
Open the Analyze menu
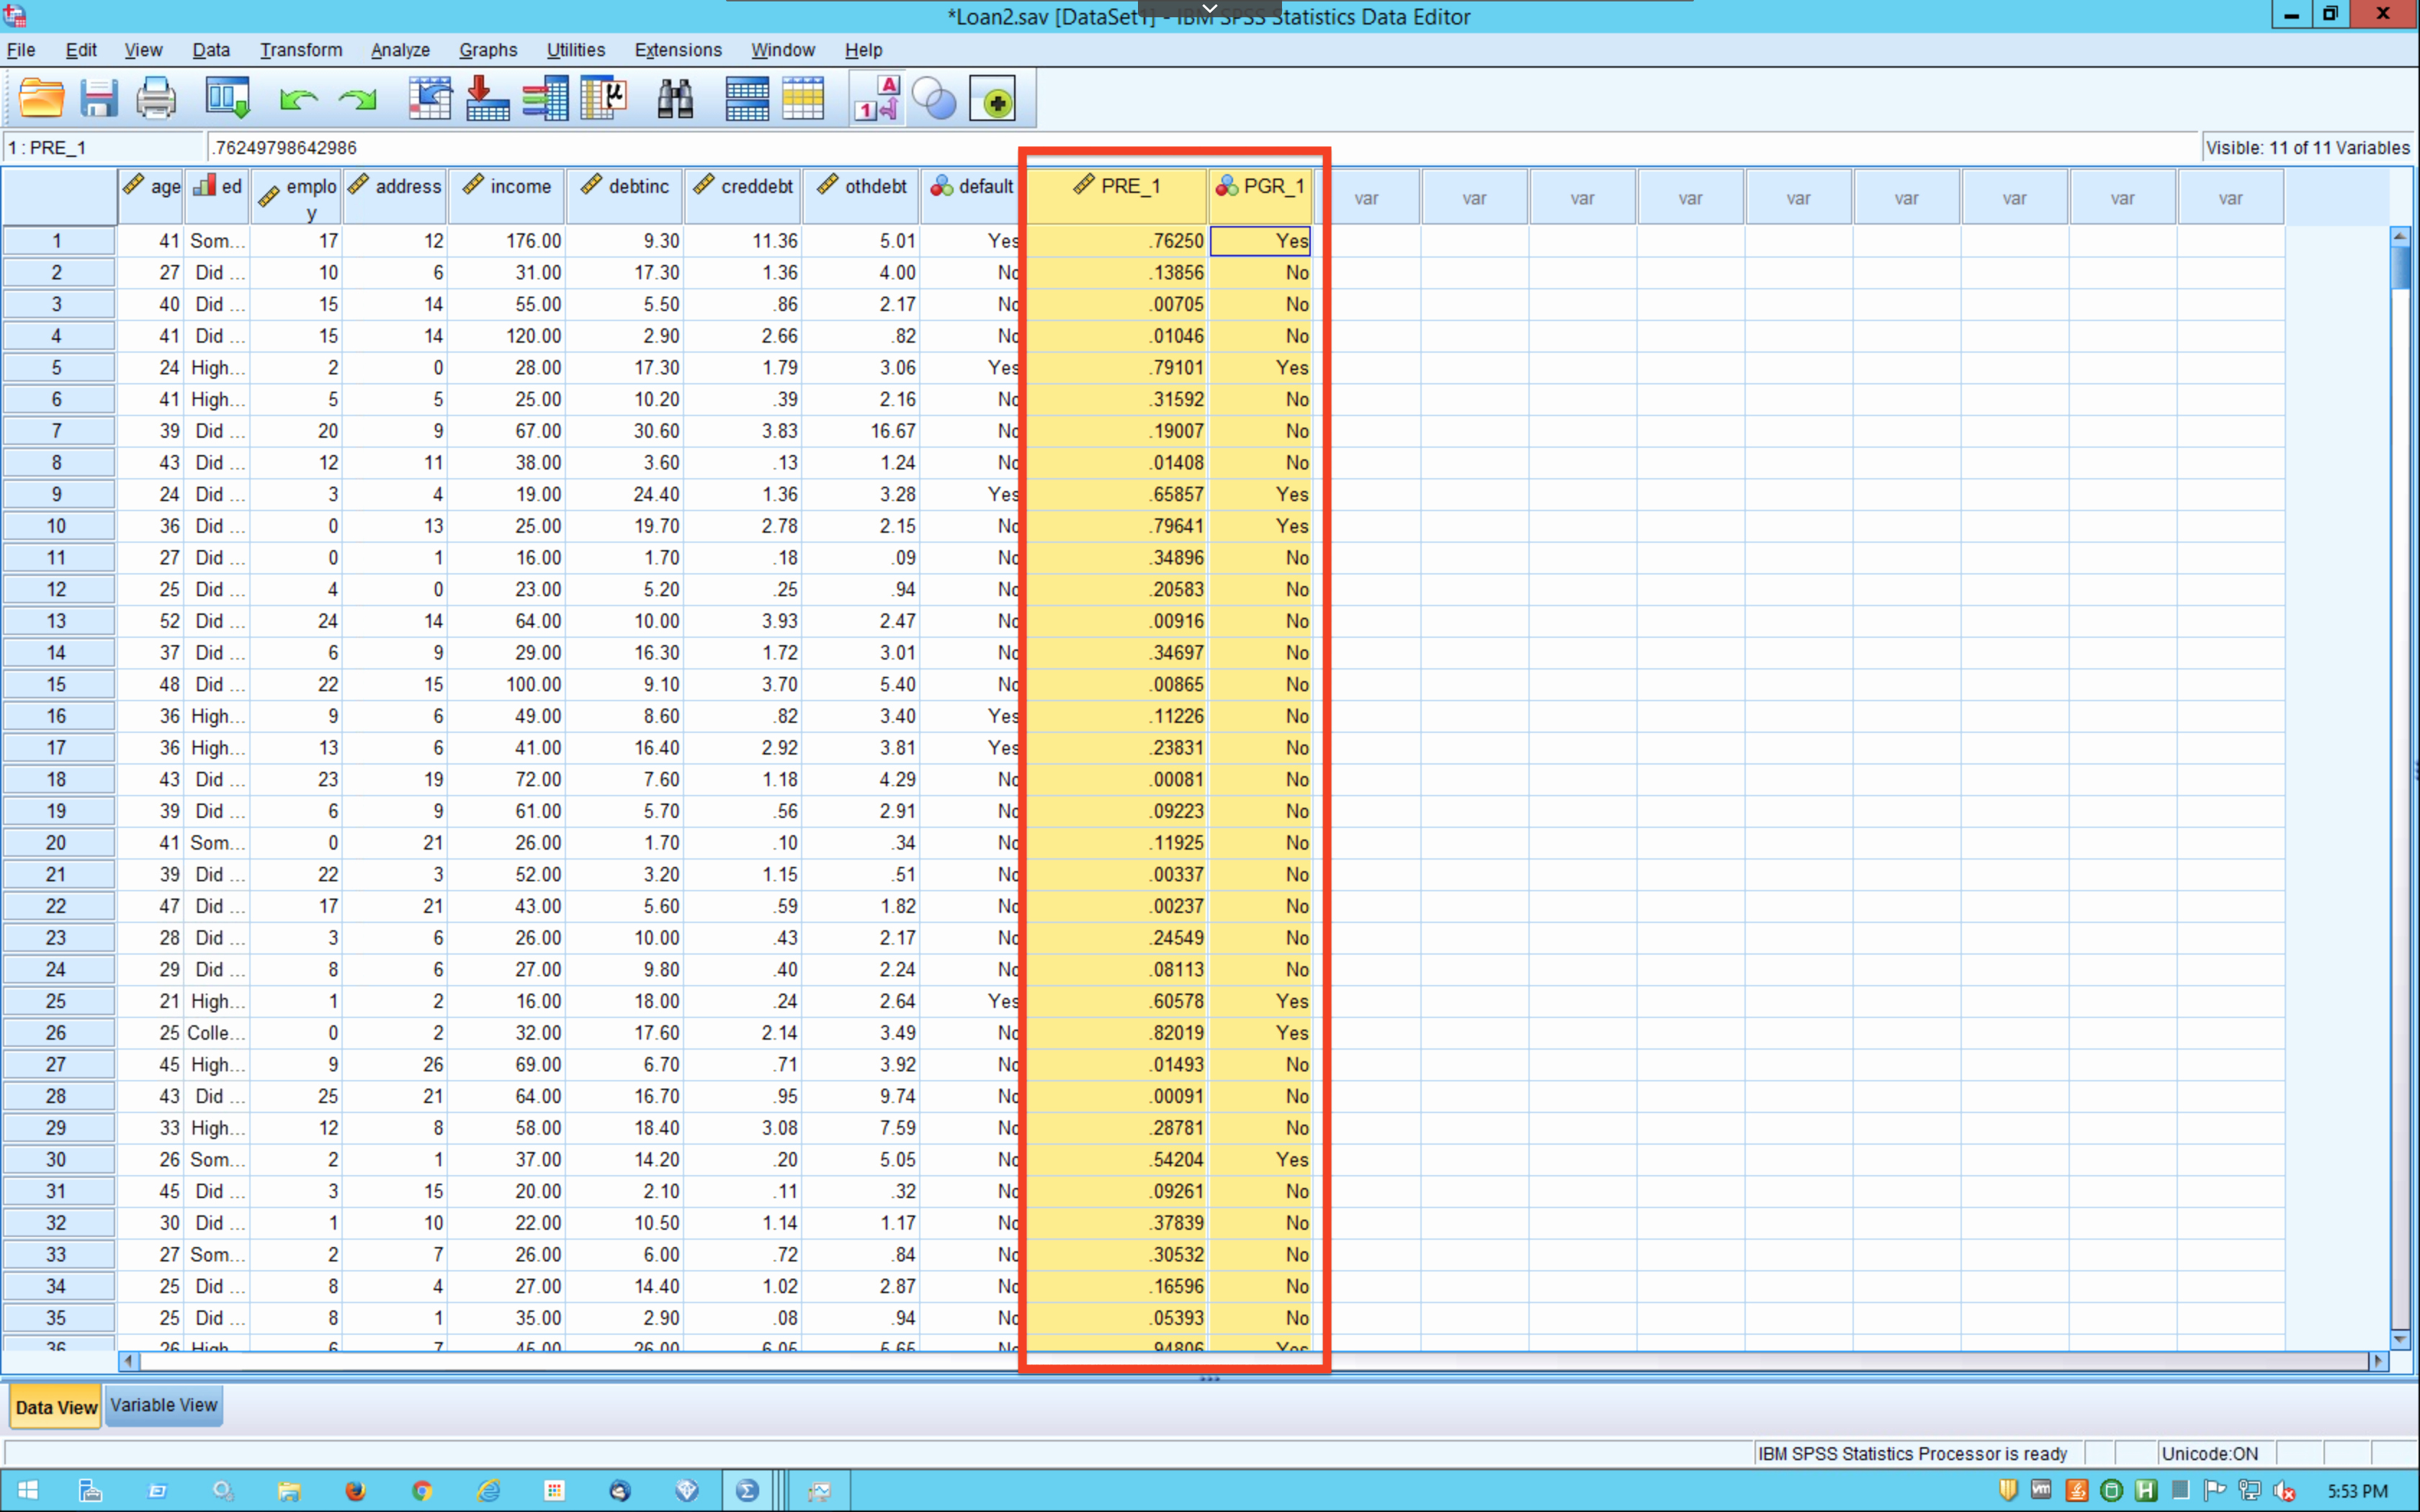click(x=400, y=50)
